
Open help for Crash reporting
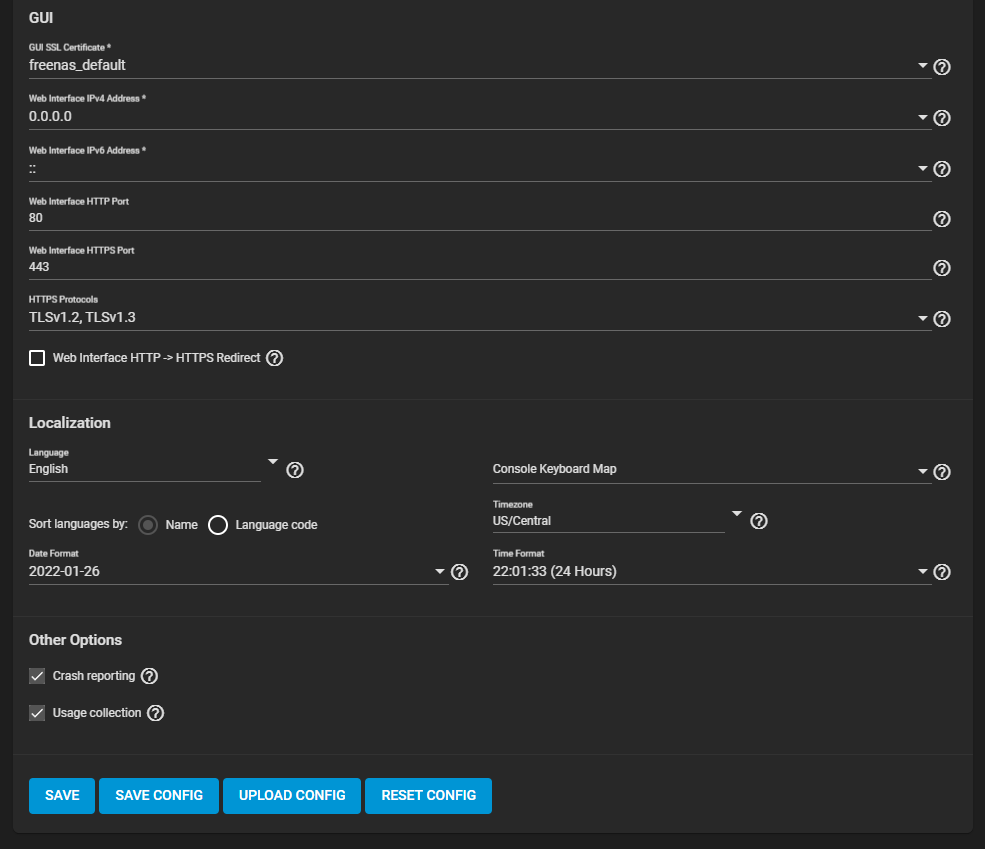[149, 676]
